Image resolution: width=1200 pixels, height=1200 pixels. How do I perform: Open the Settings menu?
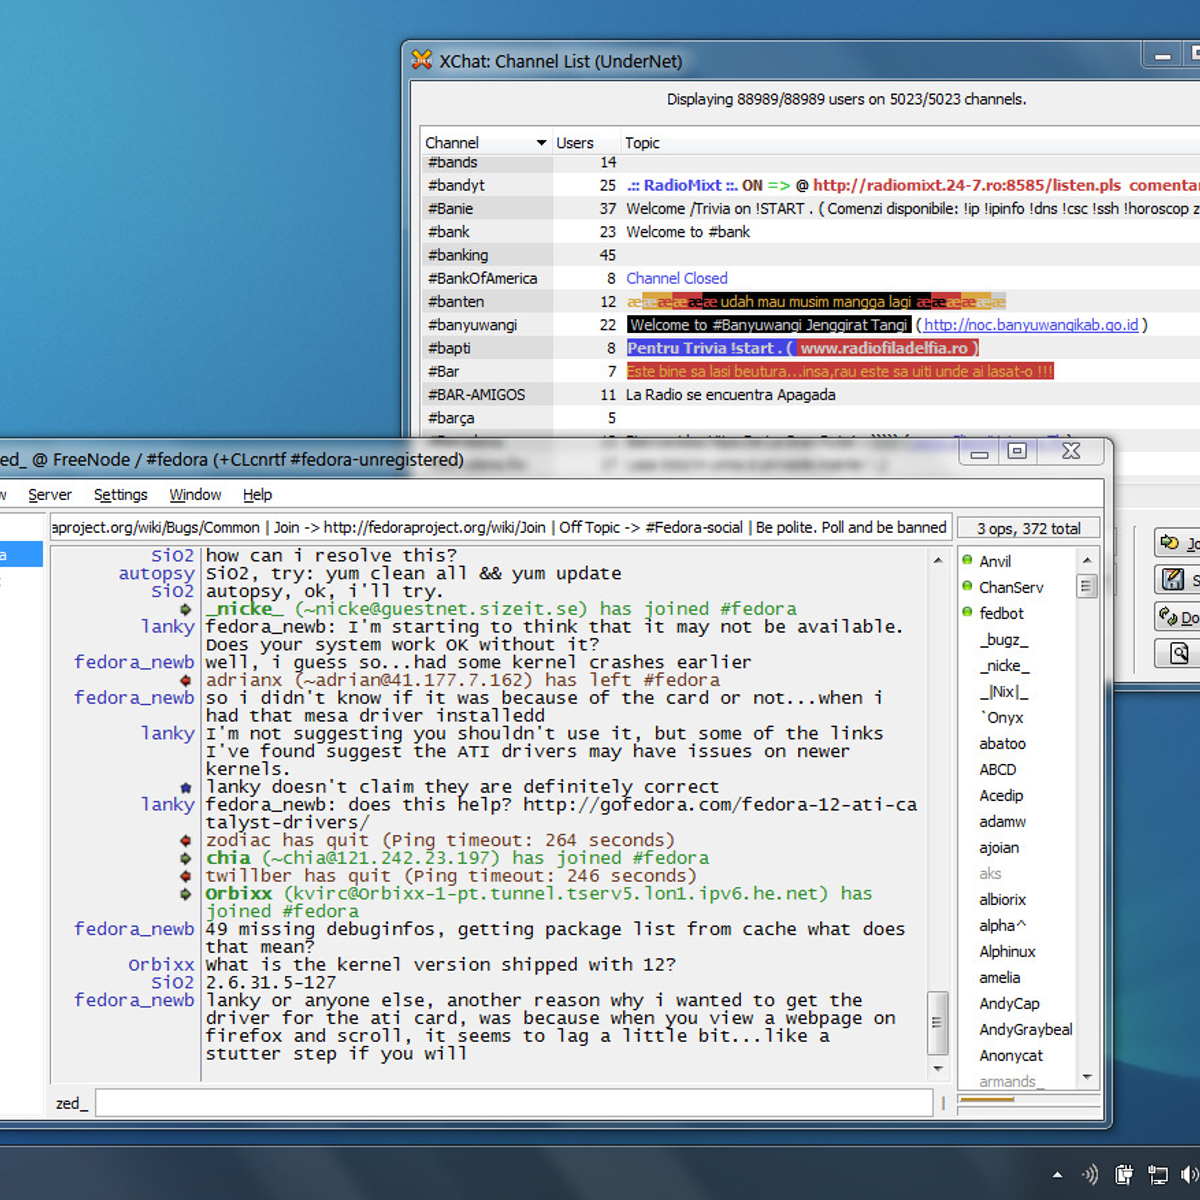coord(120,495)
